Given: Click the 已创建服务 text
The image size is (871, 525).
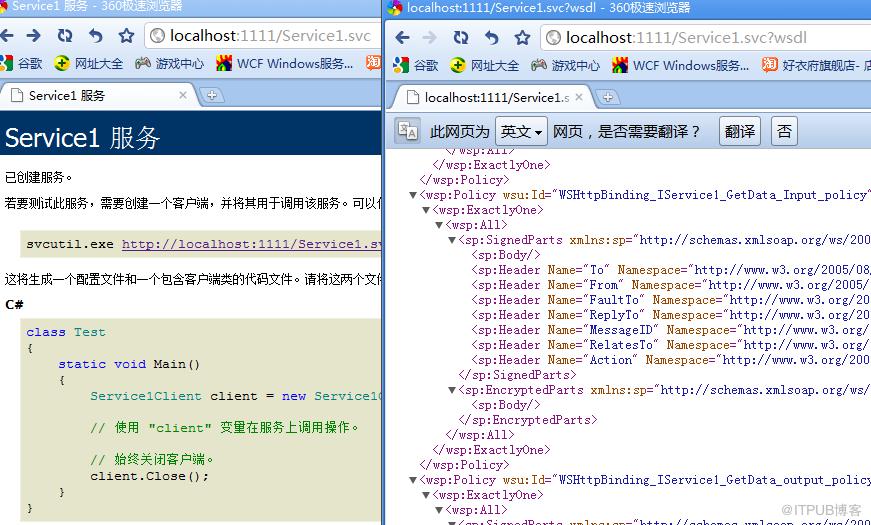Looking at the screenshot, I should tap(38, 178).
